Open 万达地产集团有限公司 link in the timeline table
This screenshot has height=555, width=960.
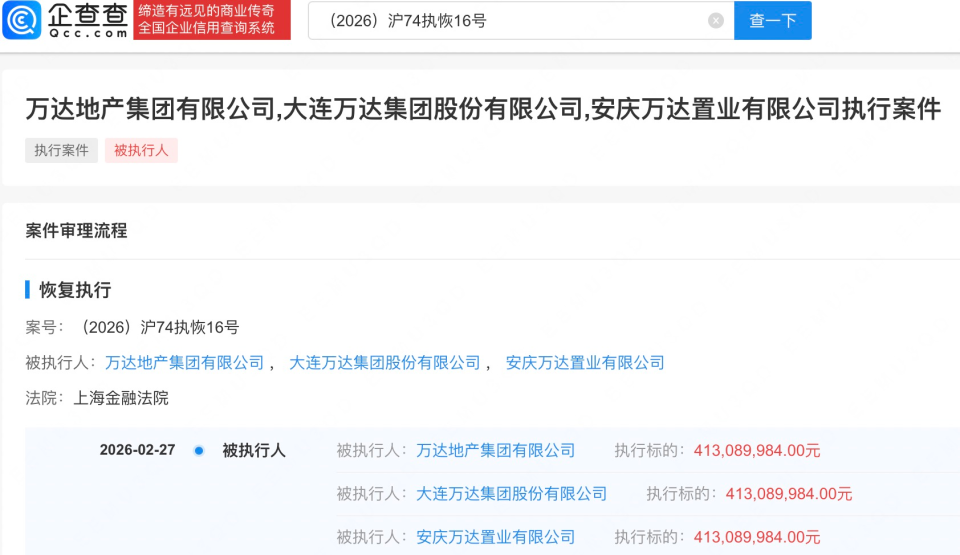[495, 451]
